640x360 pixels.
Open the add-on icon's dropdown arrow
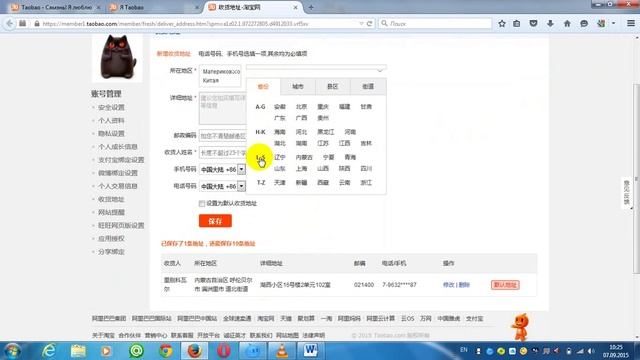[x=613, y=24]
